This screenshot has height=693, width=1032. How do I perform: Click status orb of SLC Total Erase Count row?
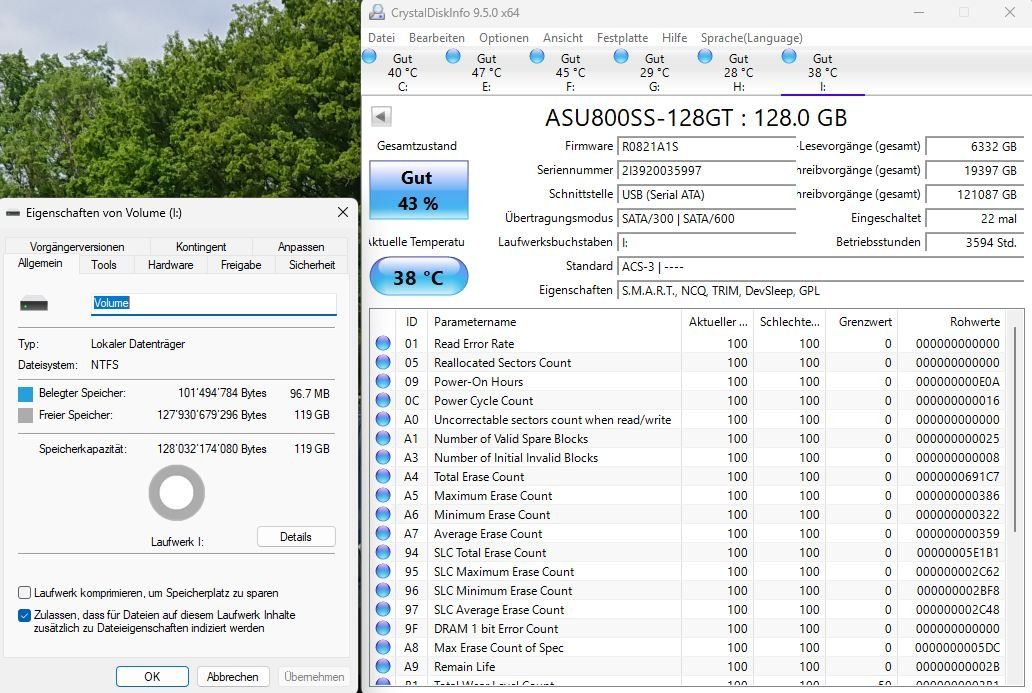pyautogui.click(x=383, y=552)
